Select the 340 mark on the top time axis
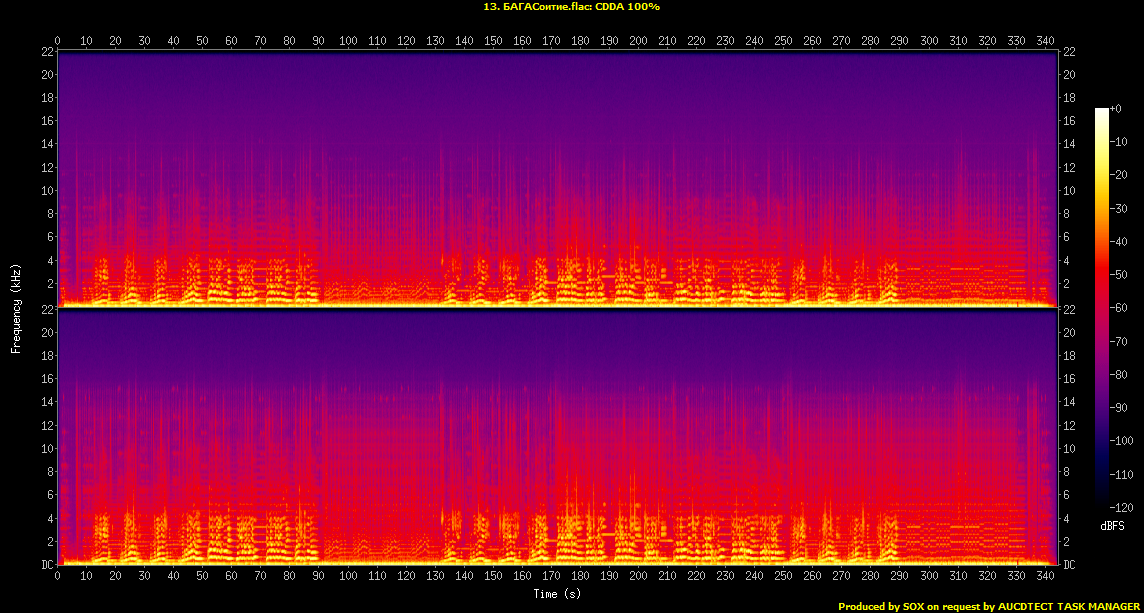Screen dimensions: 1144x613 [x=1045, y=41]
